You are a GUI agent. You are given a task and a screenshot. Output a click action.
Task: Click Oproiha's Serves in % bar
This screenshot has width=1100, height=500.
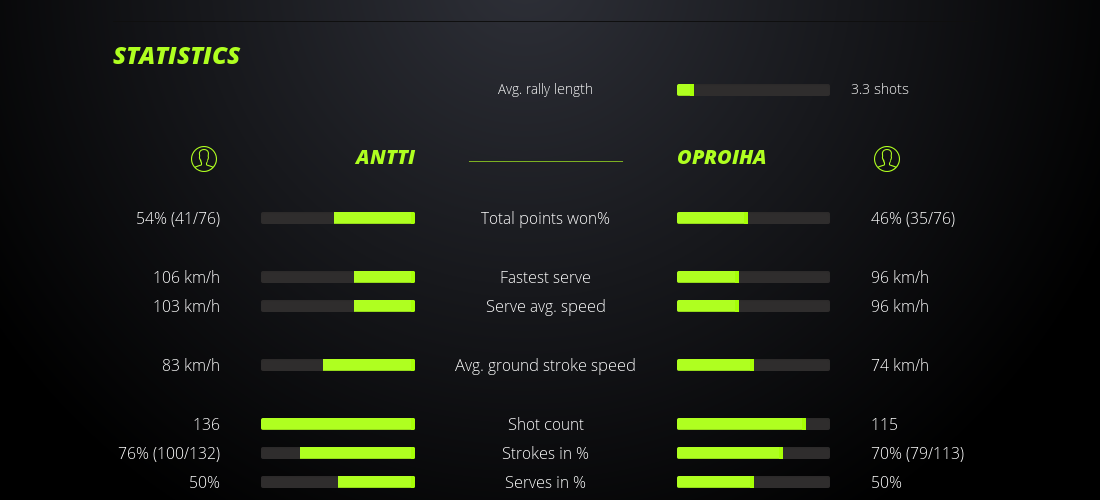[753, 482]
